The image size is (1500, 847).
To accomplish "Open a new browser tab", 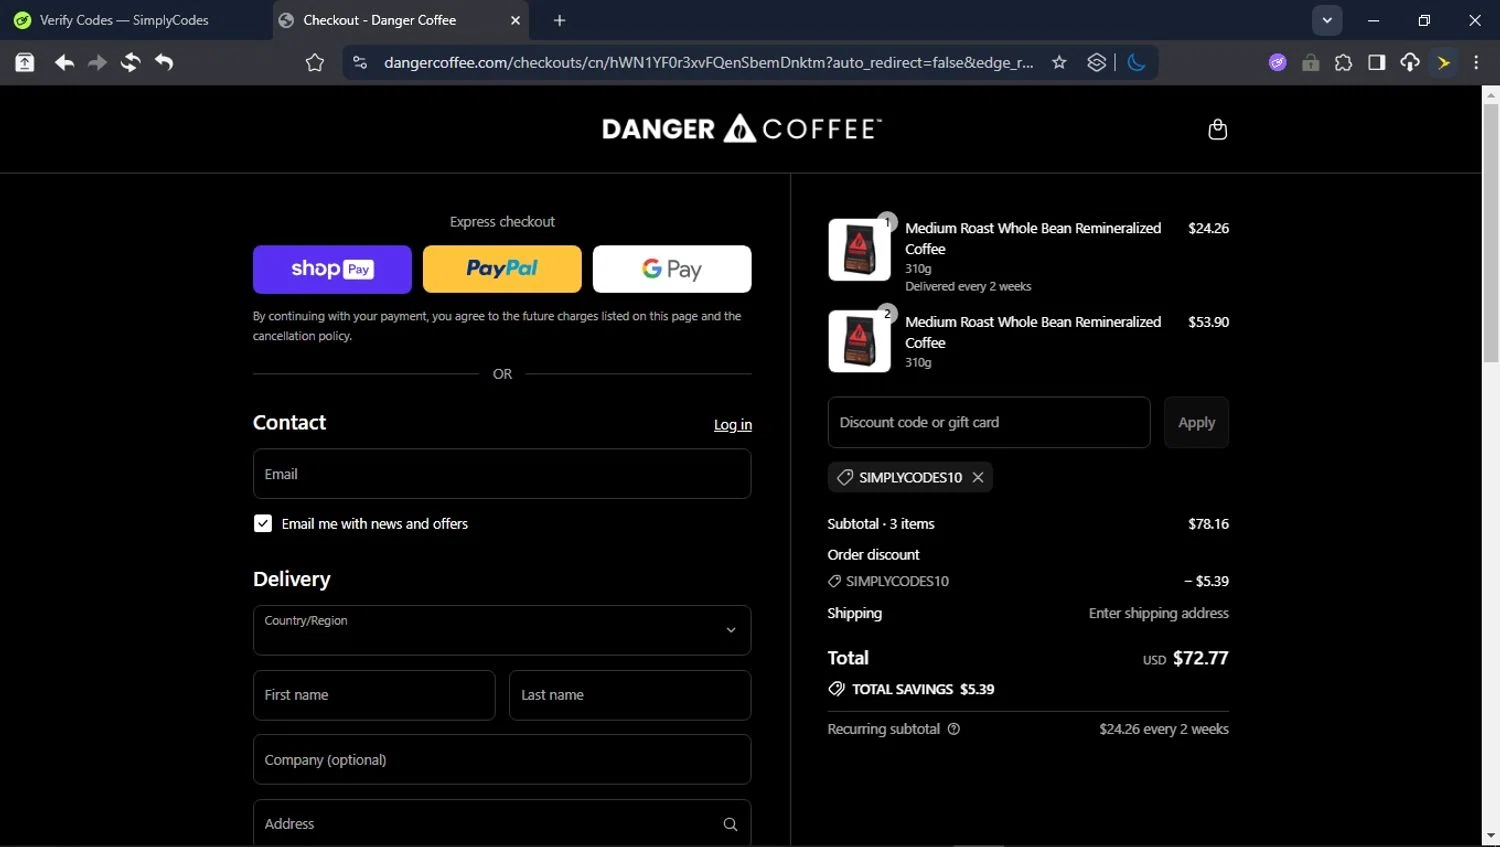I will coord(559,20).
